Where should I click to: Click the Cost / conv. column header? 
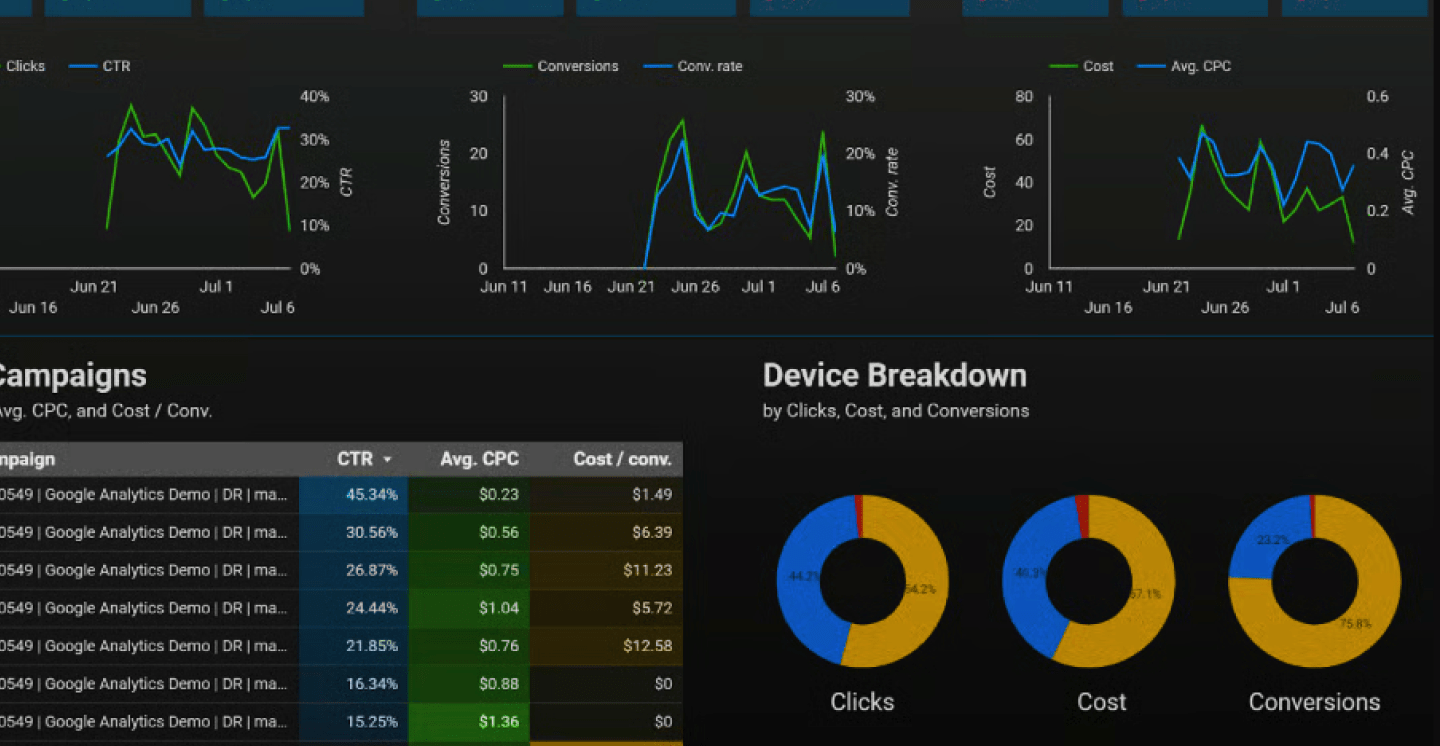622,459
